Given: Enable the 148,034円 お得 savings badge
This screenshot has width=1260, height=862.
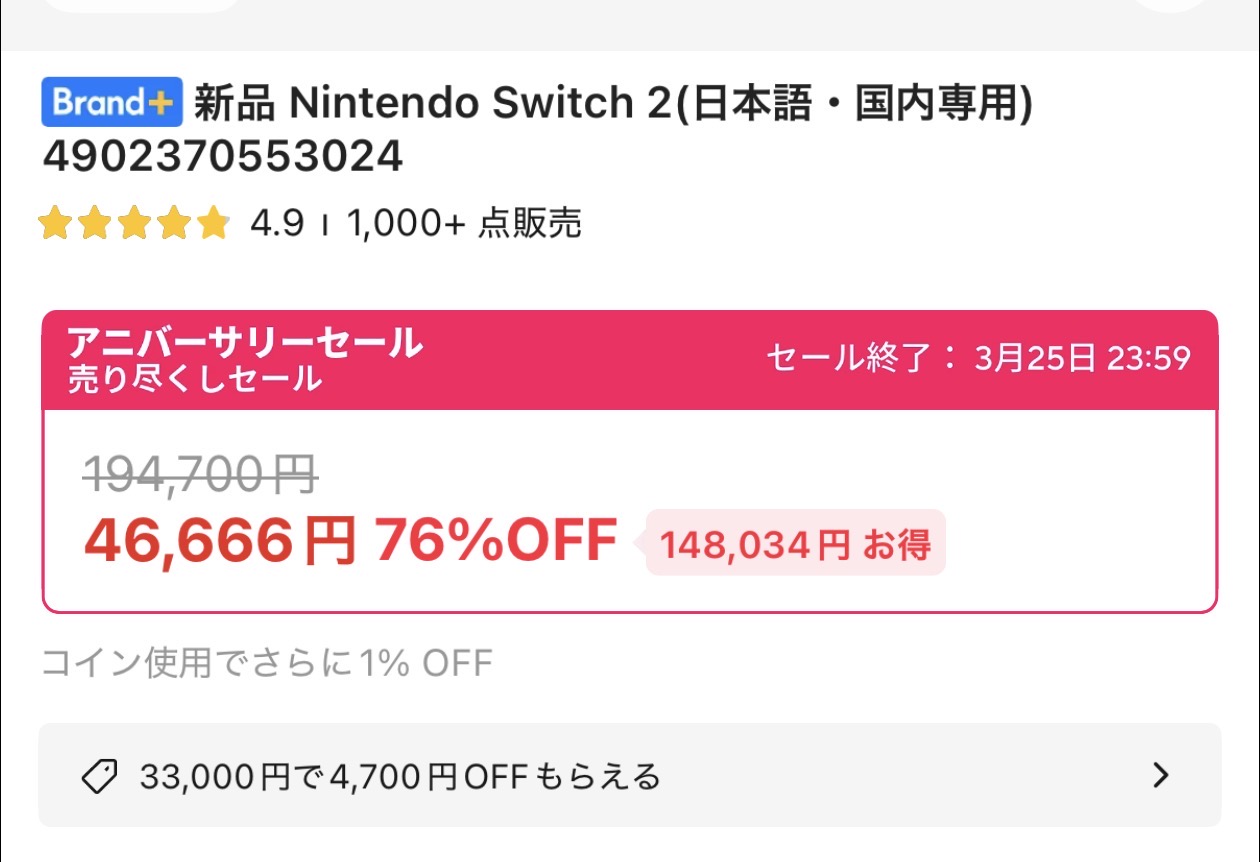Looking at the screenshot, I should tap(795, 543).
